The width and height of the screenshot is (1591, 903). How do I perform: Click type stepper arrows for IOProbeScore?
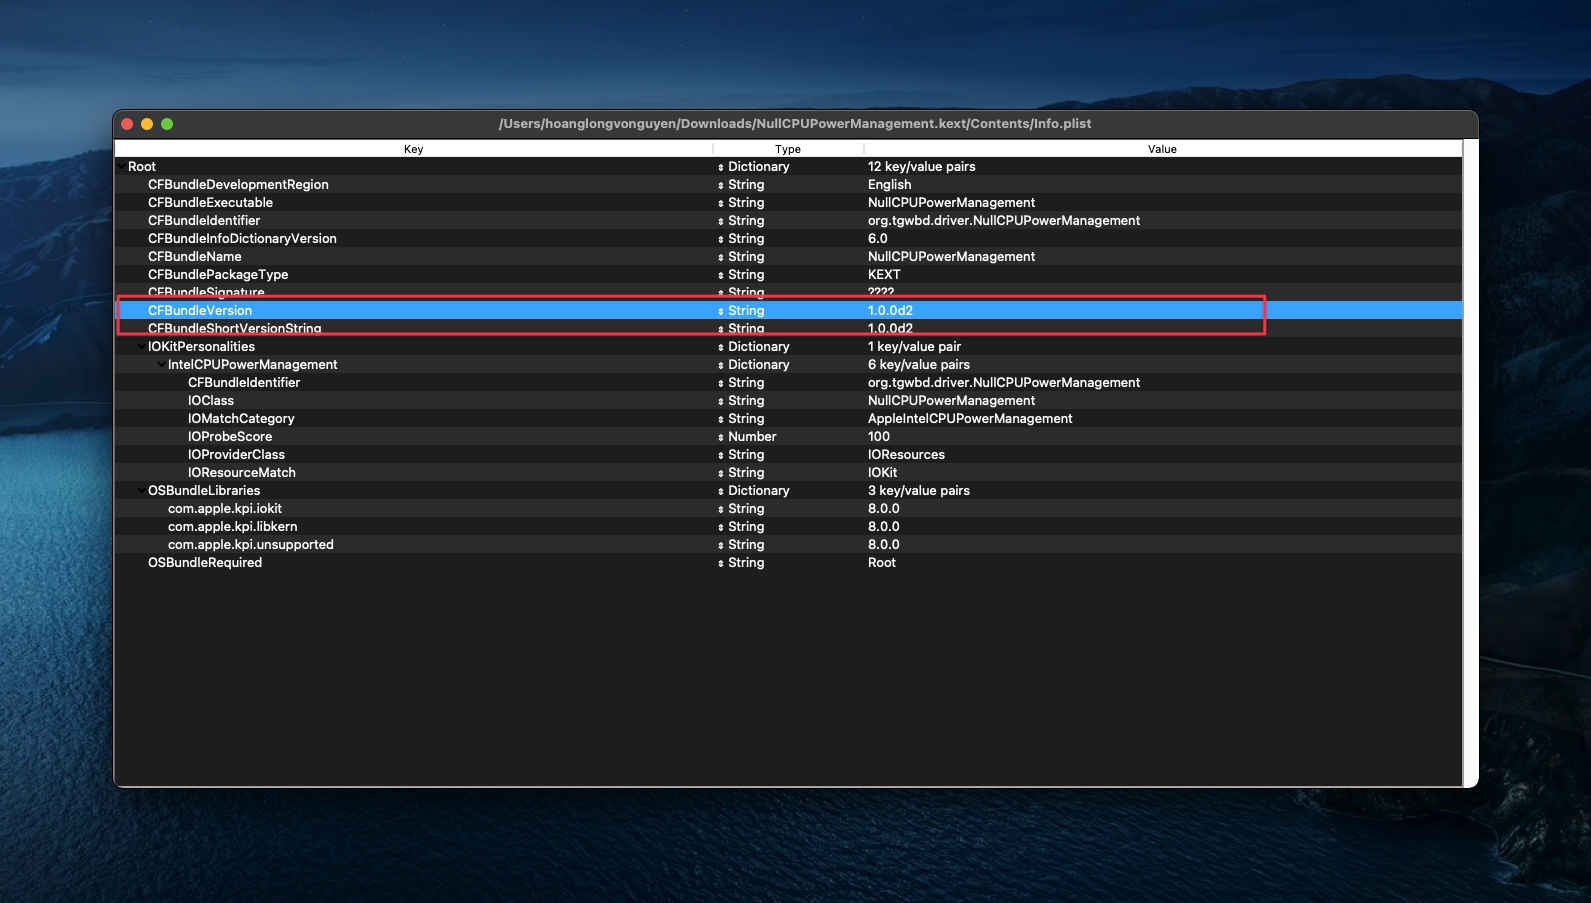720,437
